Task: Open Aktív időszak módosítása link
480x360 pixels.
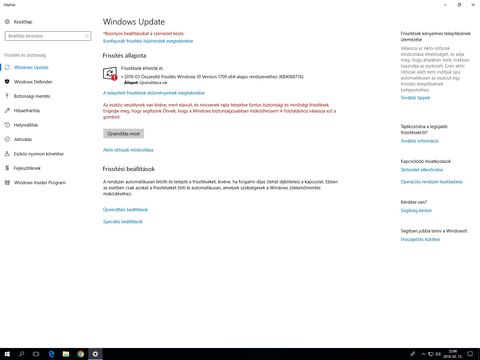Action: coord(128,150)
